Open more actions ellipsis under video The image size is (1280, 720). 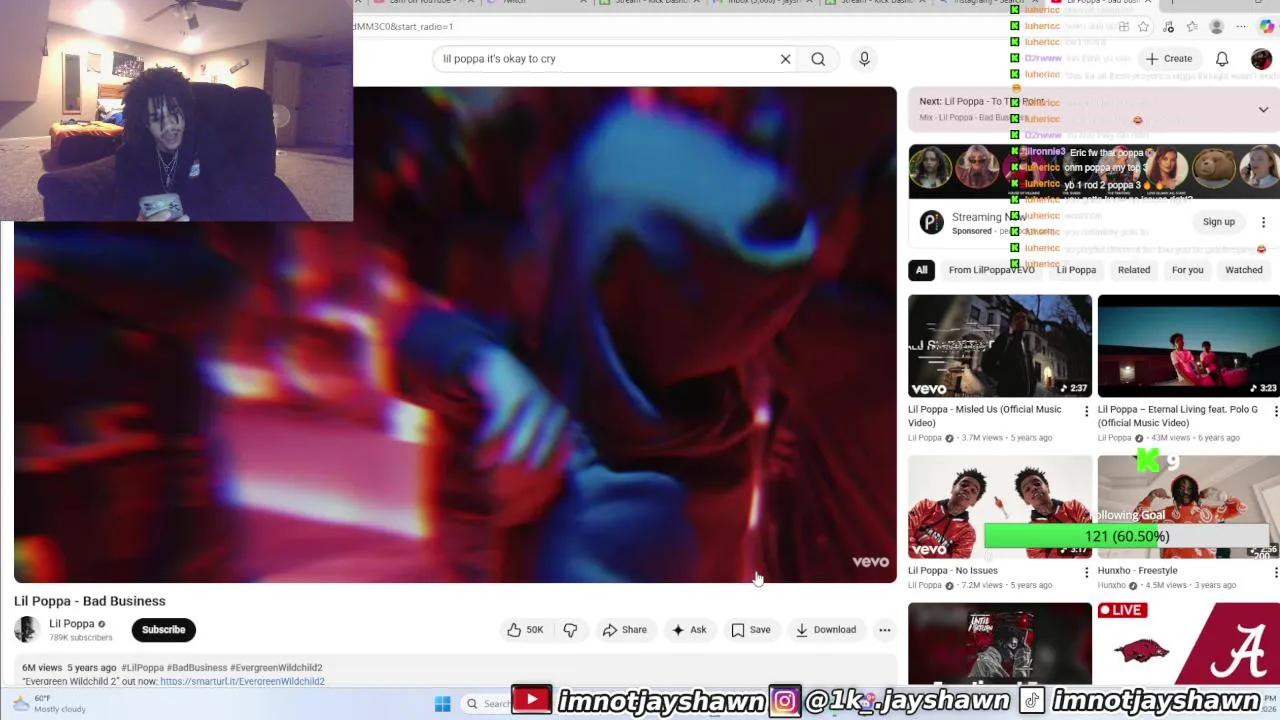pos(884,630)
